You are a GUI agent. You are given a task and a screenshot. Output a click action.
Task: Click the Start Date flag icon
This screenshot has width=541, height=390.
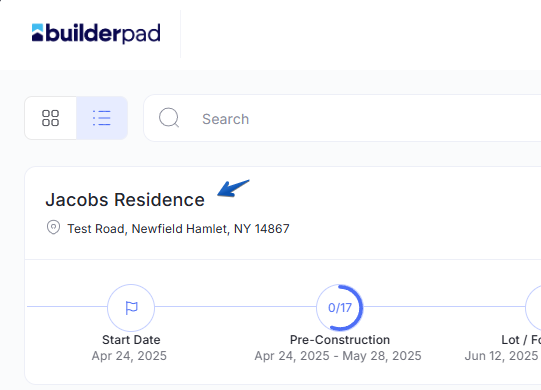(x=131, y=308)
